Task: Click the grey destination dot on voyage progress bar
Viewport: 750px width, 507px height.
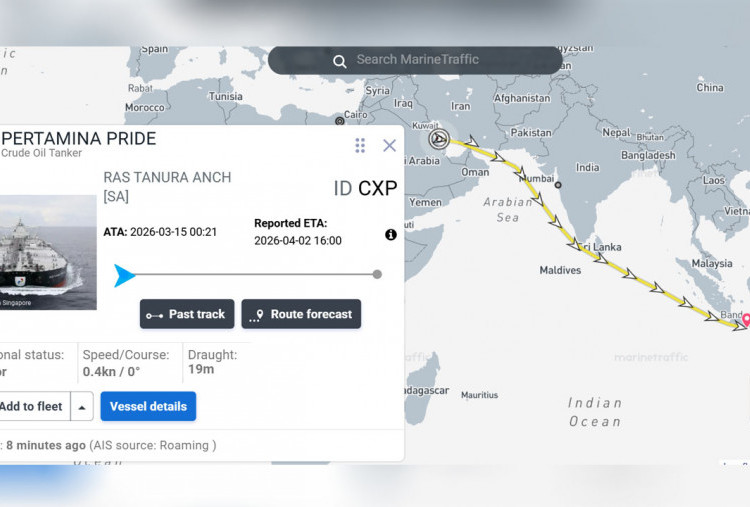Action: (x=377, y=274)
